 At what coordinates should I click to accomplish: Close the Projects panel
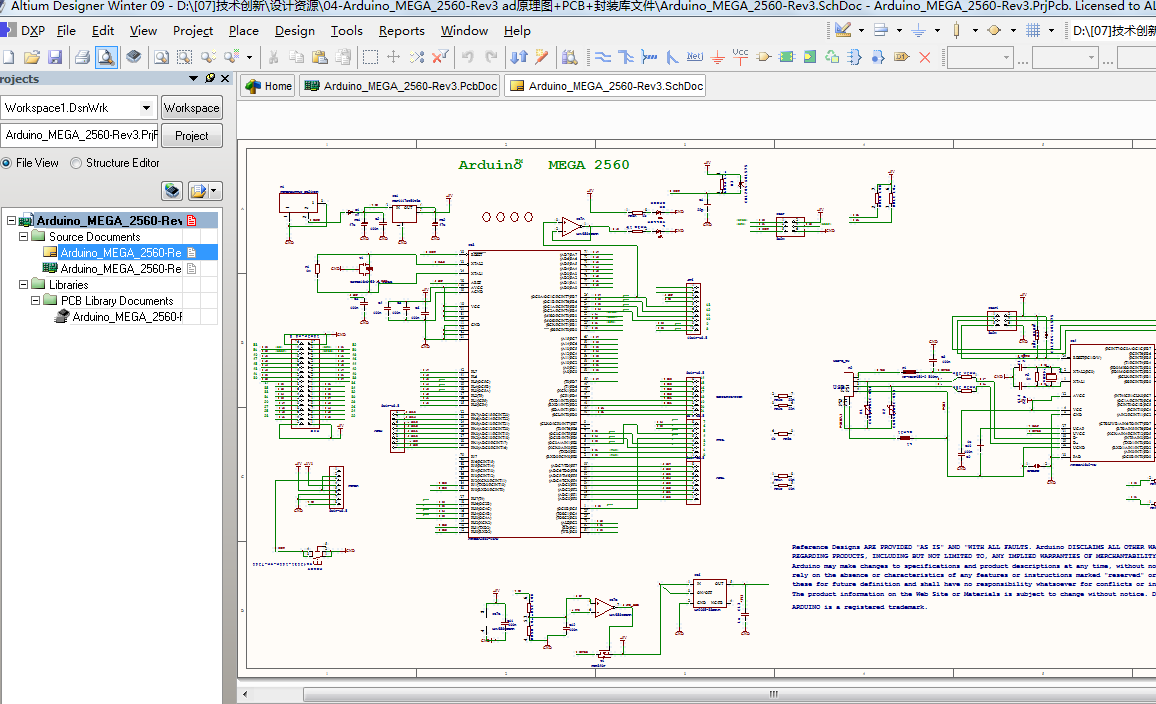(x=226, y=78)
